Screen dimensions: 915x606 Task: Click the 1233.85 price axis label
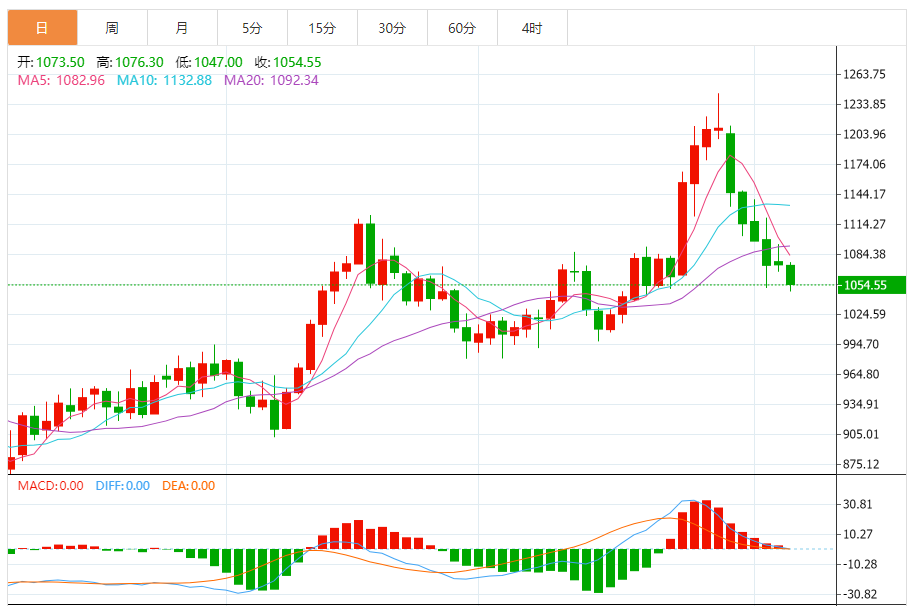click(x=864, y=104)
